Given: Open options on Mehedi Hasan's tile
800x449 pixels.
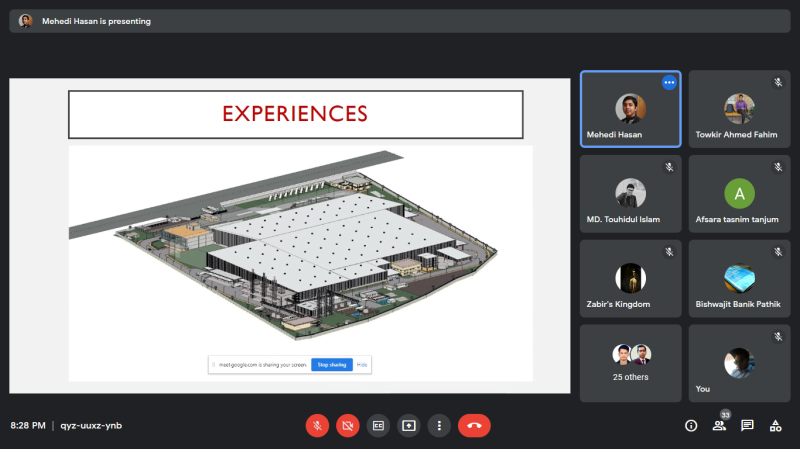Looking at the screenshot, I should 669,82.
